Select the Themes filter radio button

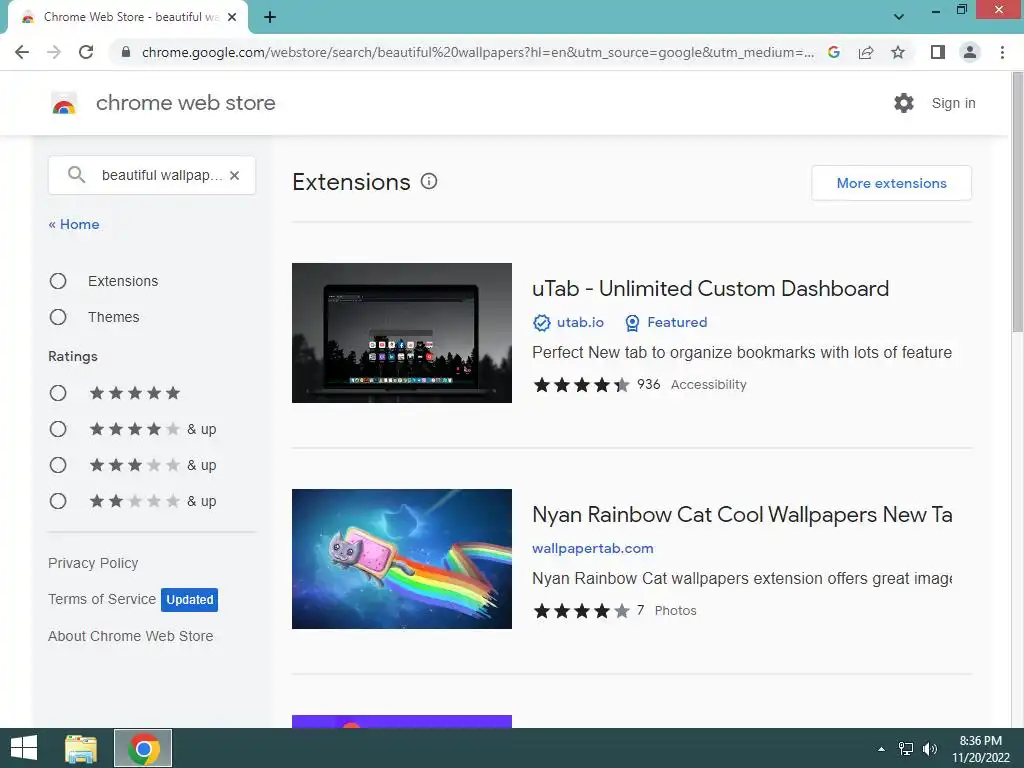pyautogui.click(x=58, y=317)
